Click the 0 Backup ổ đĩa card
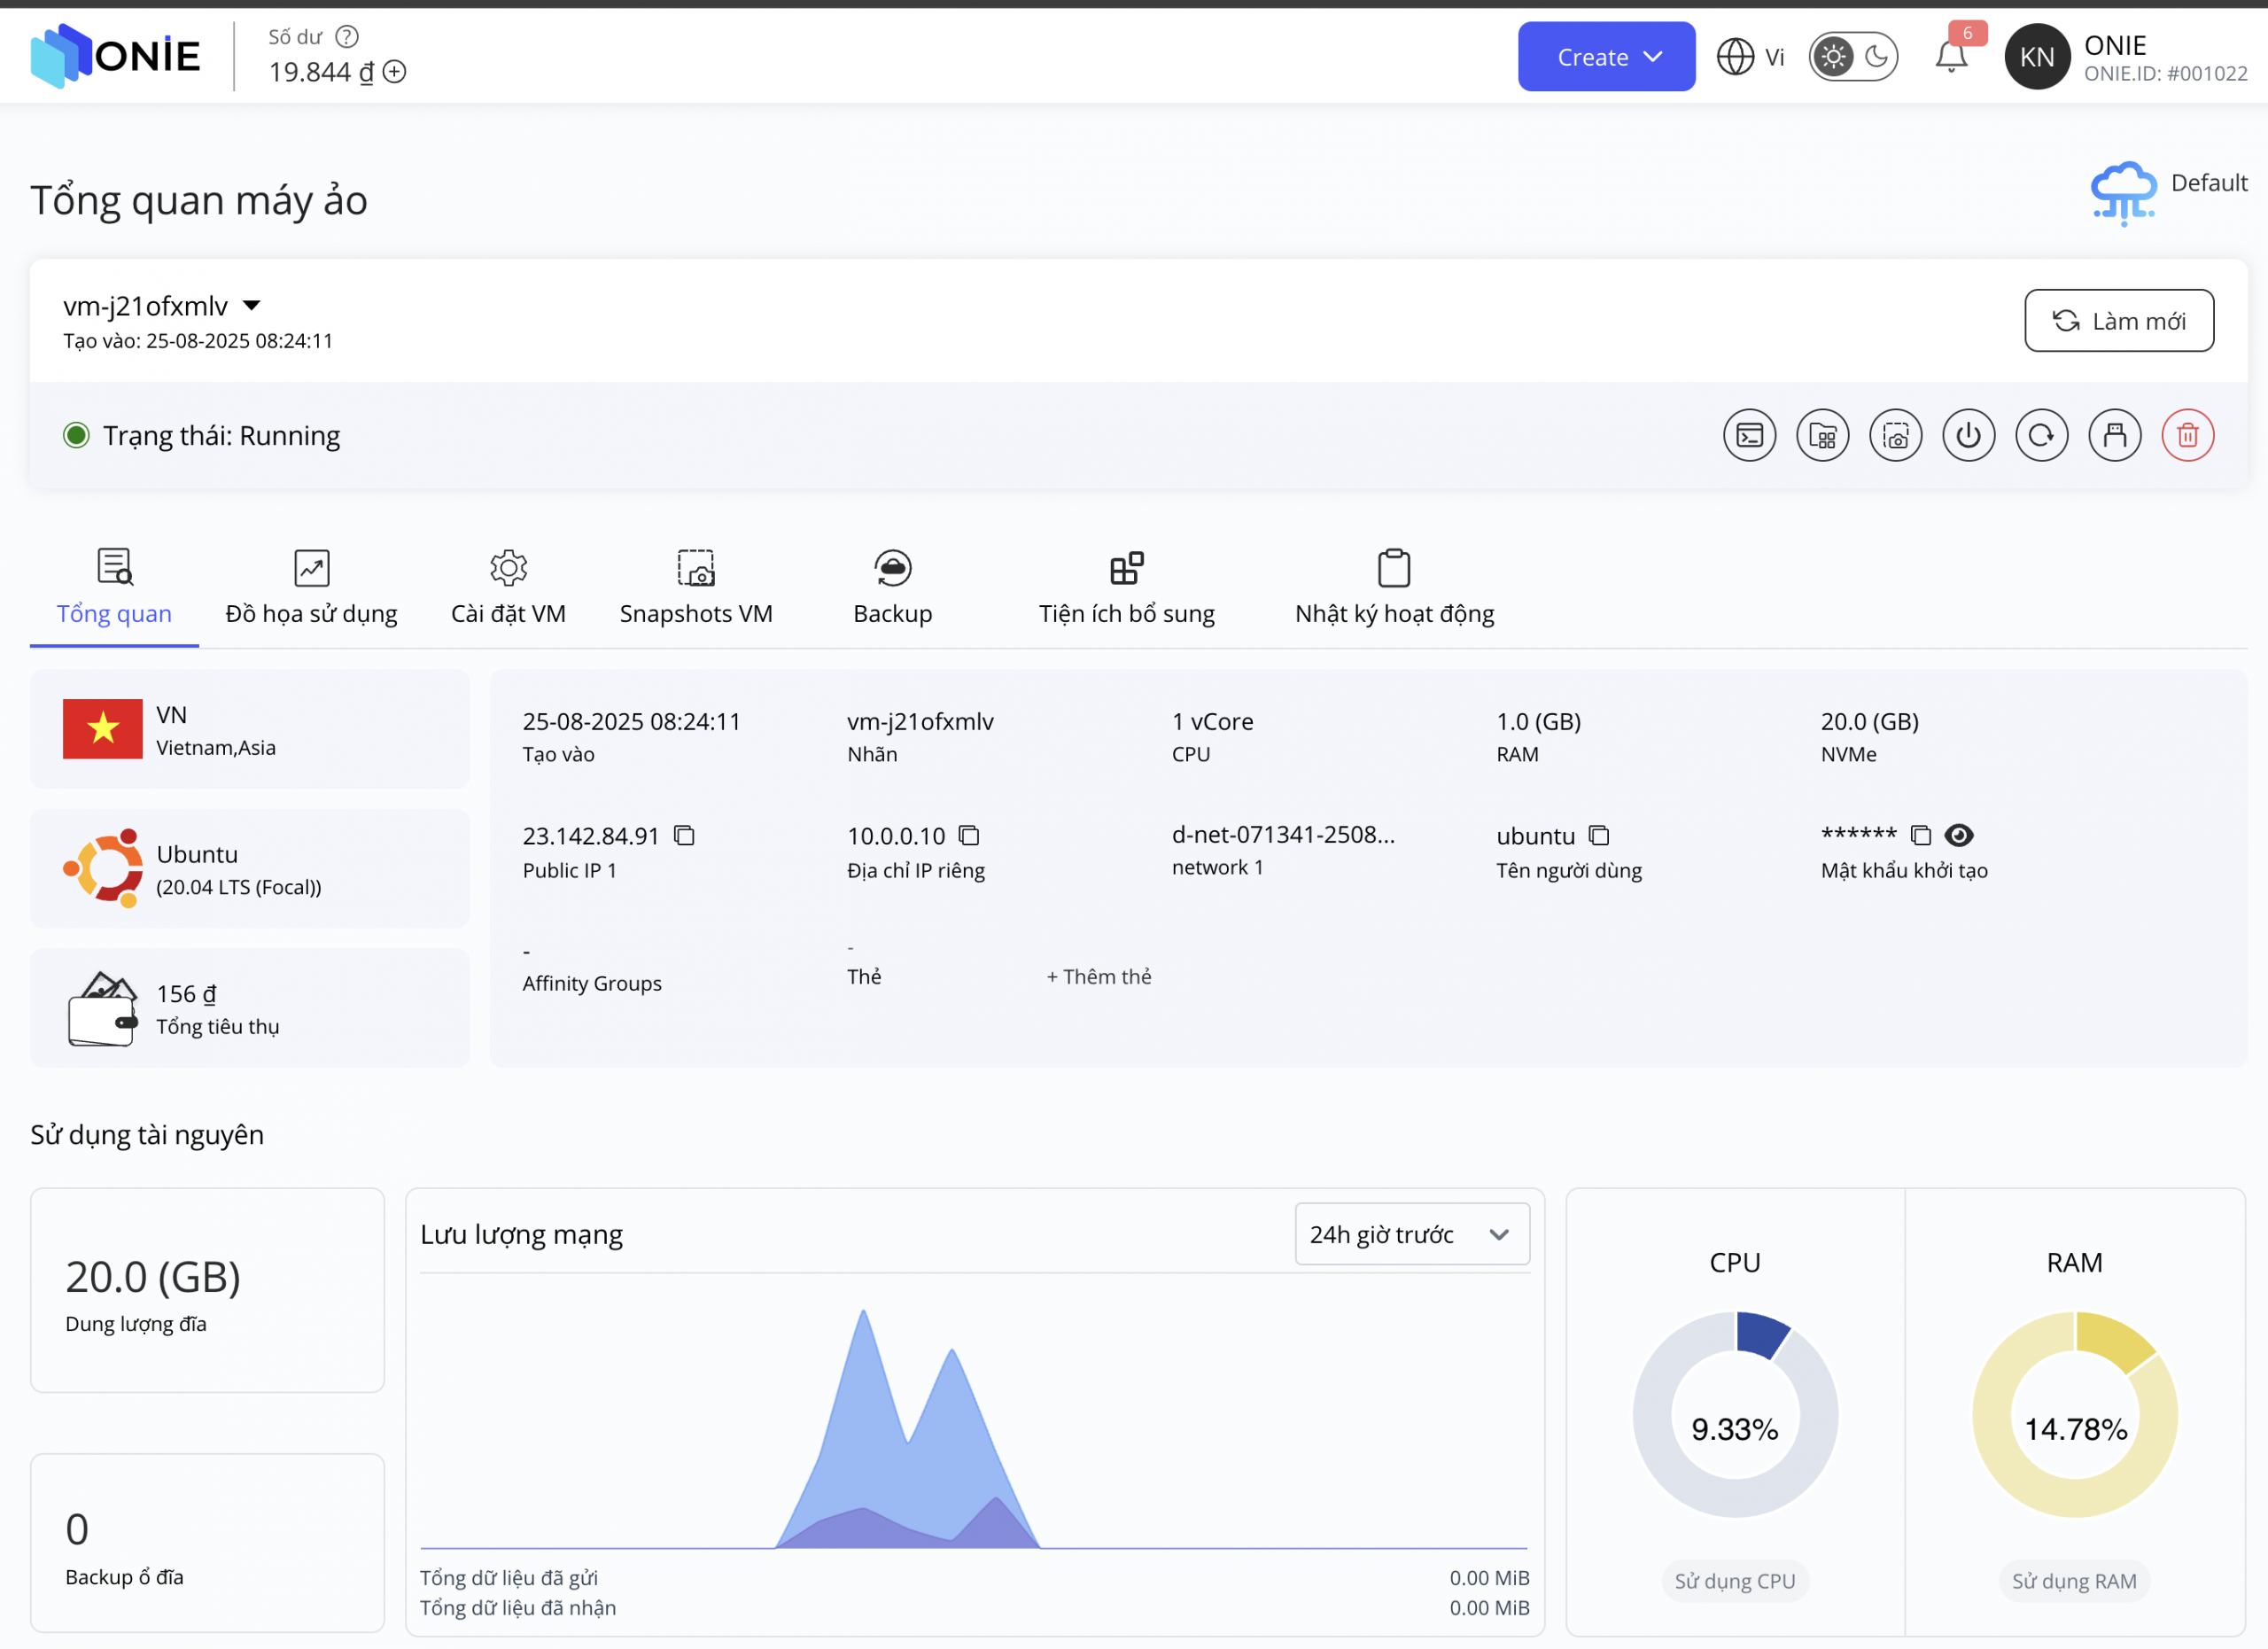 [x=207, y=1543]
